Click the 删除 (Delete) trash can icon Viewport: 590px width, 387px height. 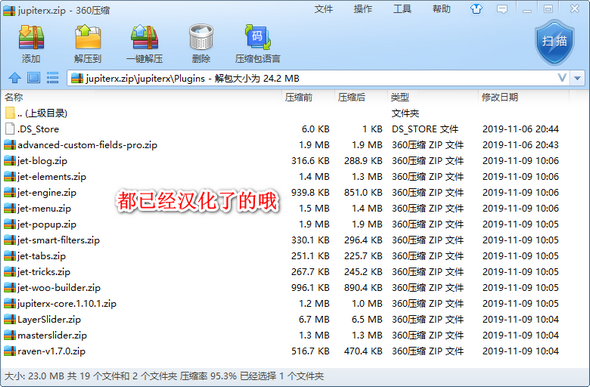click(x=201, y=37)
